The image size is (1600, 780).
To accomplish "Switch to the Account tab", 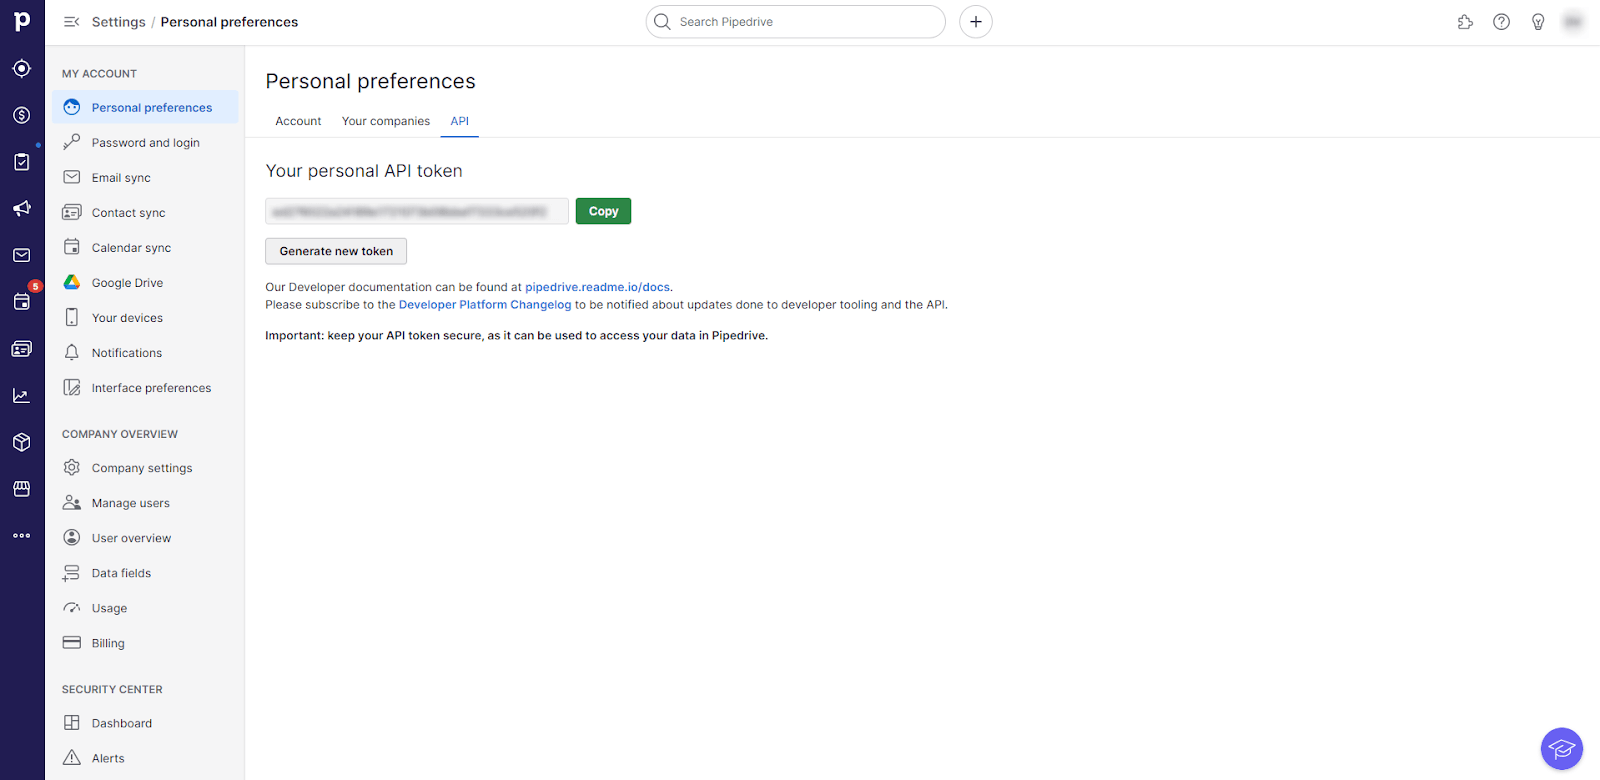I will point(298,121).
